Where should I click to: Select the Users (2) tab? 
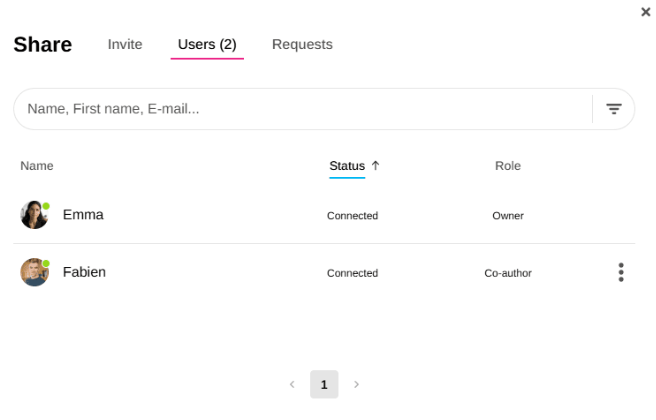click(207, 44)
